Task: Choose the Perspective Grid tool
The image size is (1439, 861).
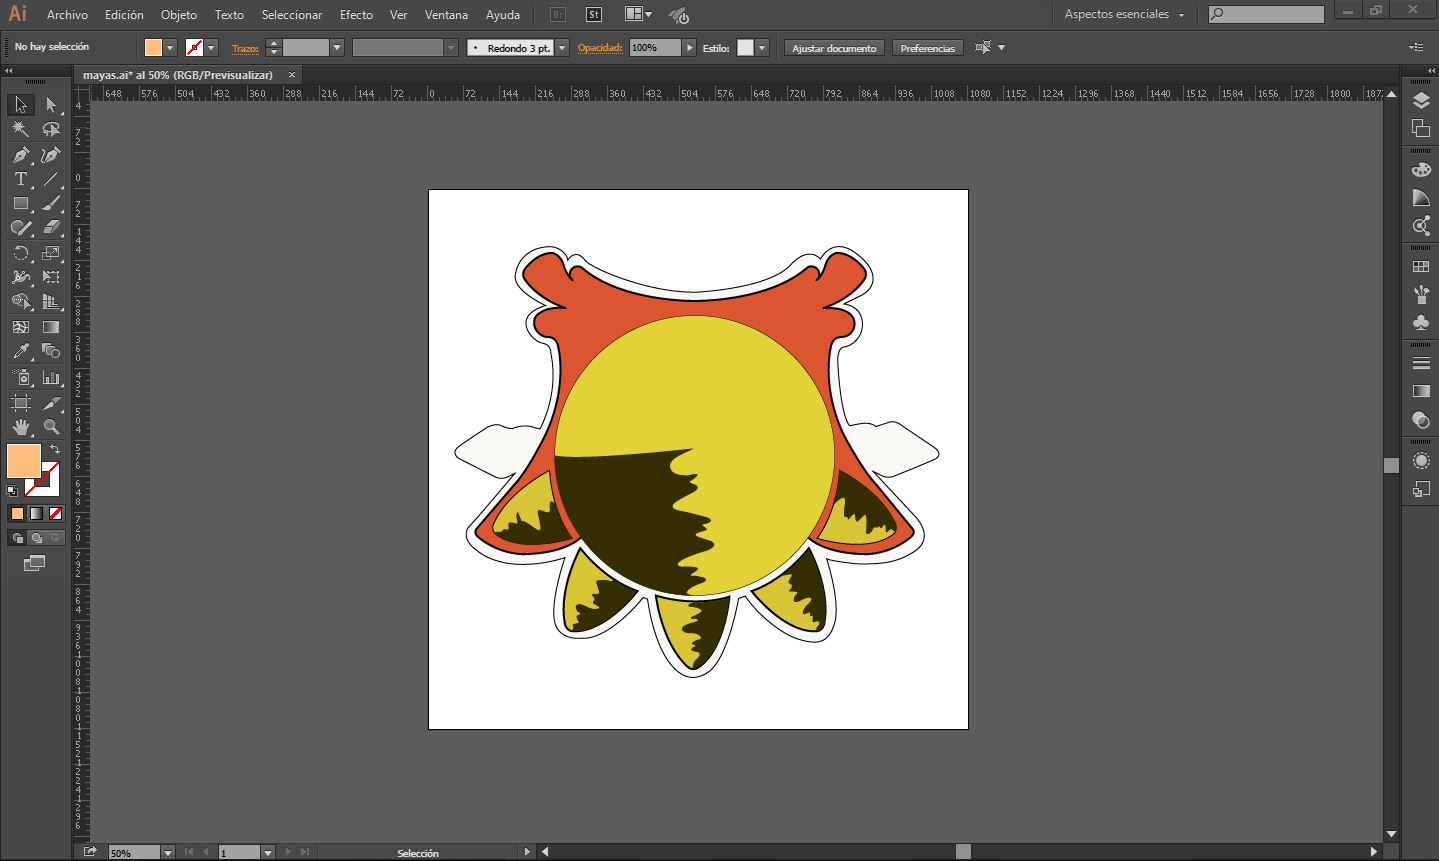Action: point(52,301)
